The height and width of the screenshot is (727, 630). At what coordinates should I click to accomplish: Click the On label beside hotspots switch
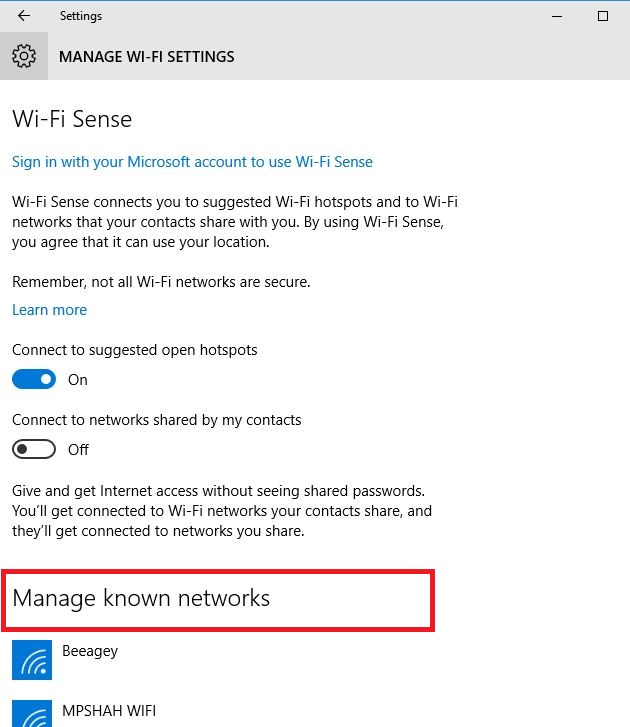(x=78, y=380)
